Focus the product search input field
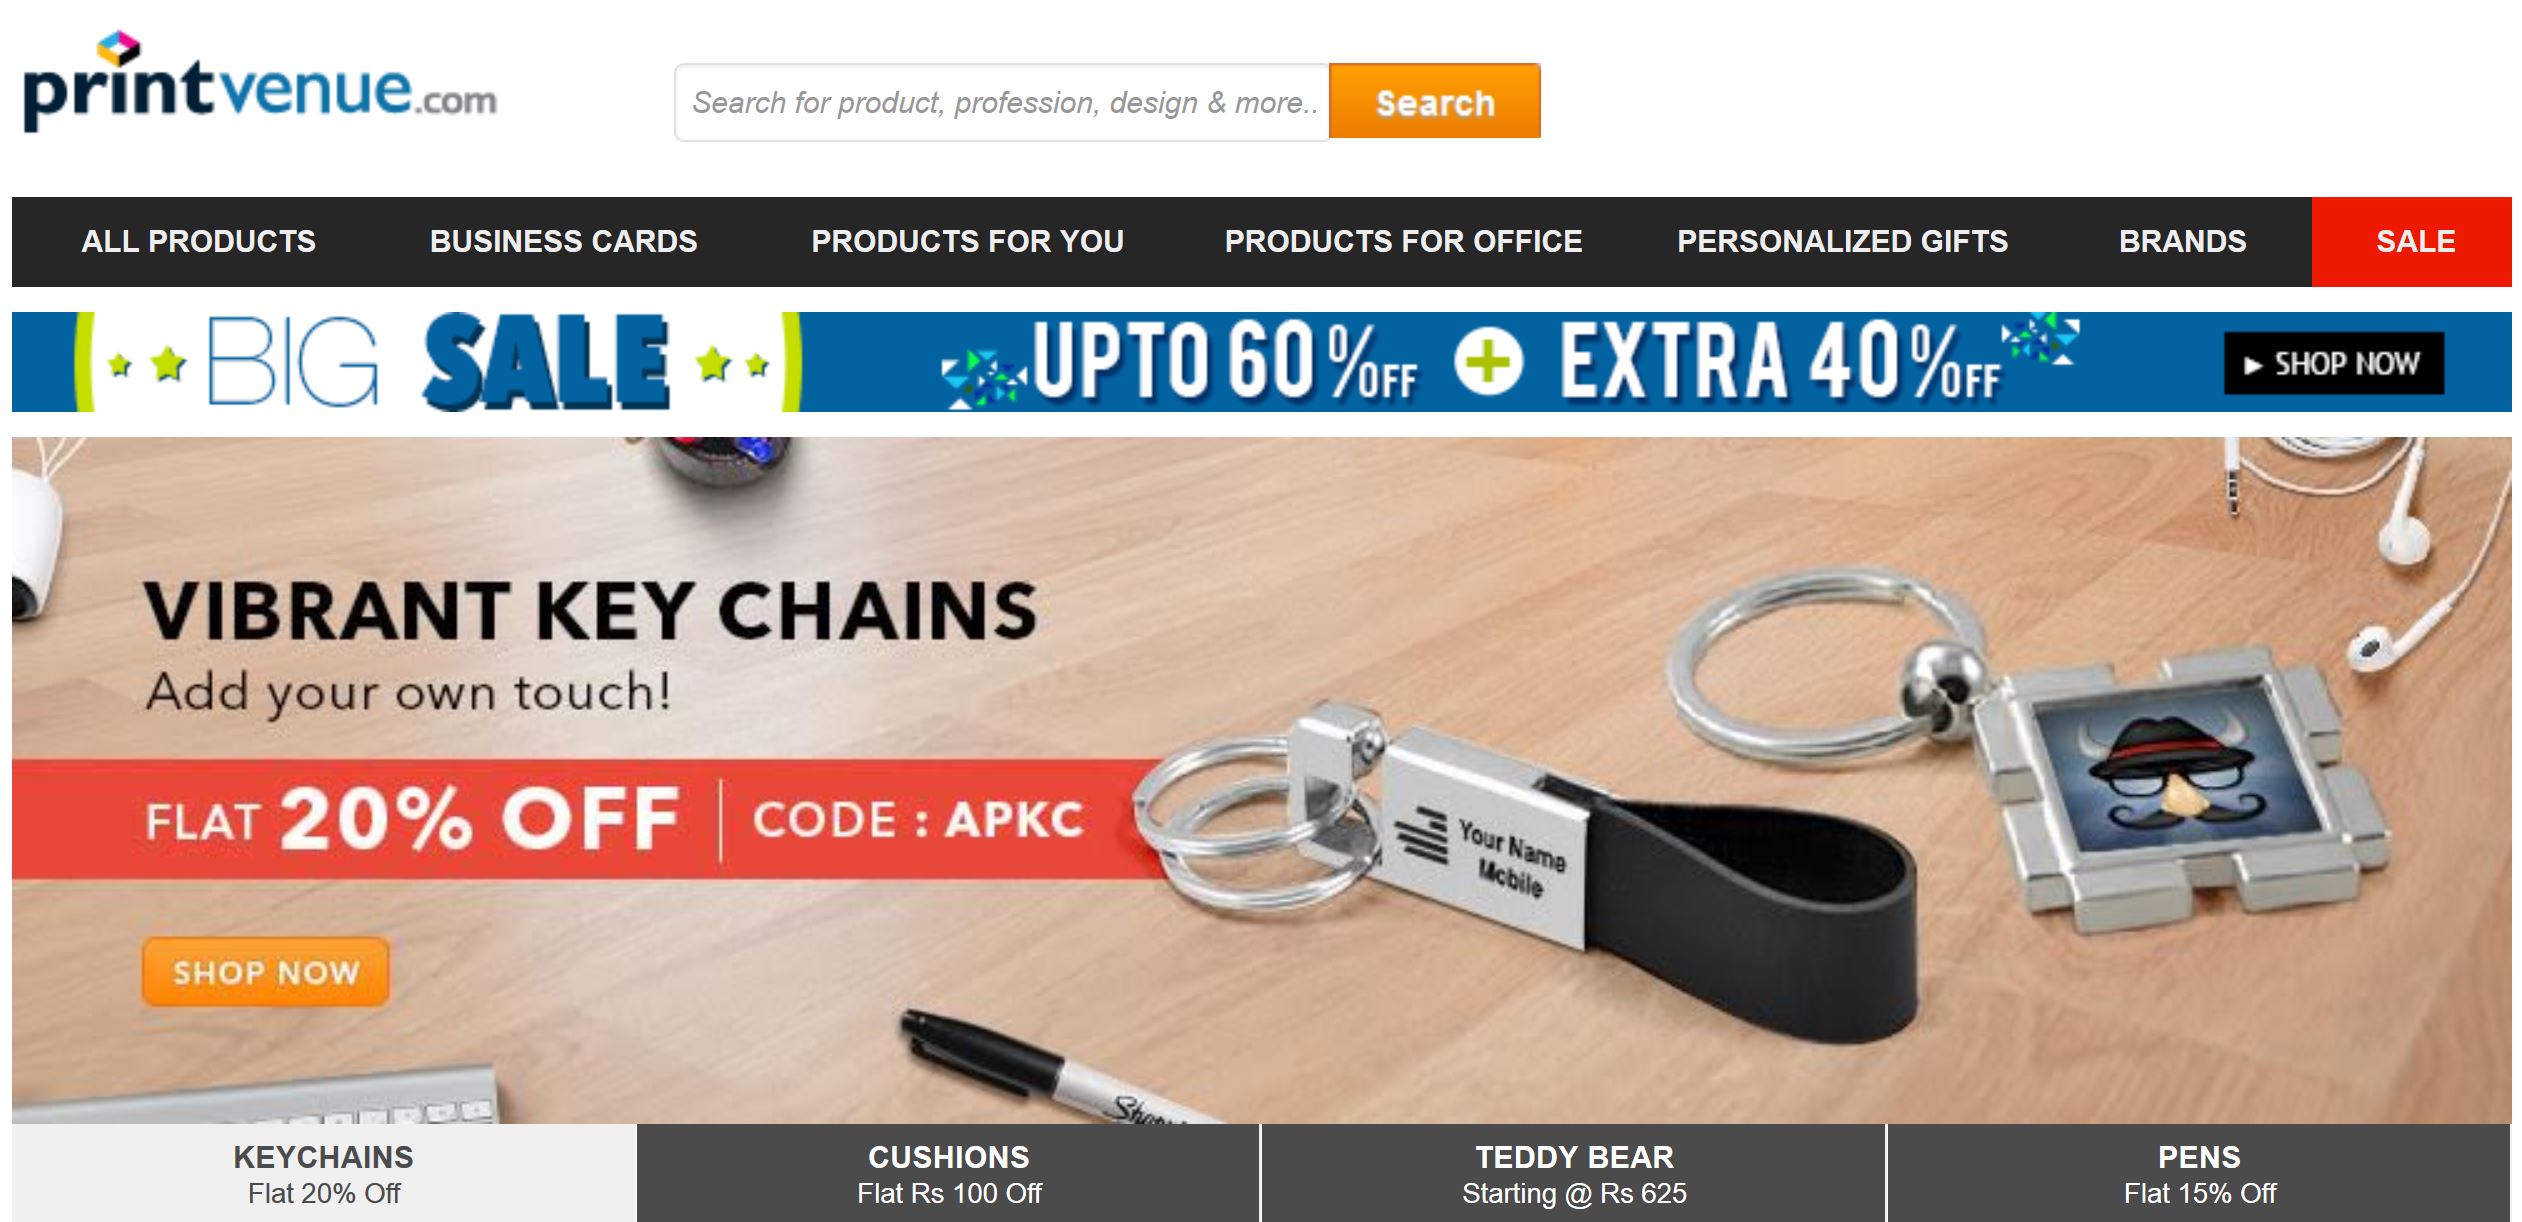Viewport: 2522px width, 1222px height. point(1002,102)
